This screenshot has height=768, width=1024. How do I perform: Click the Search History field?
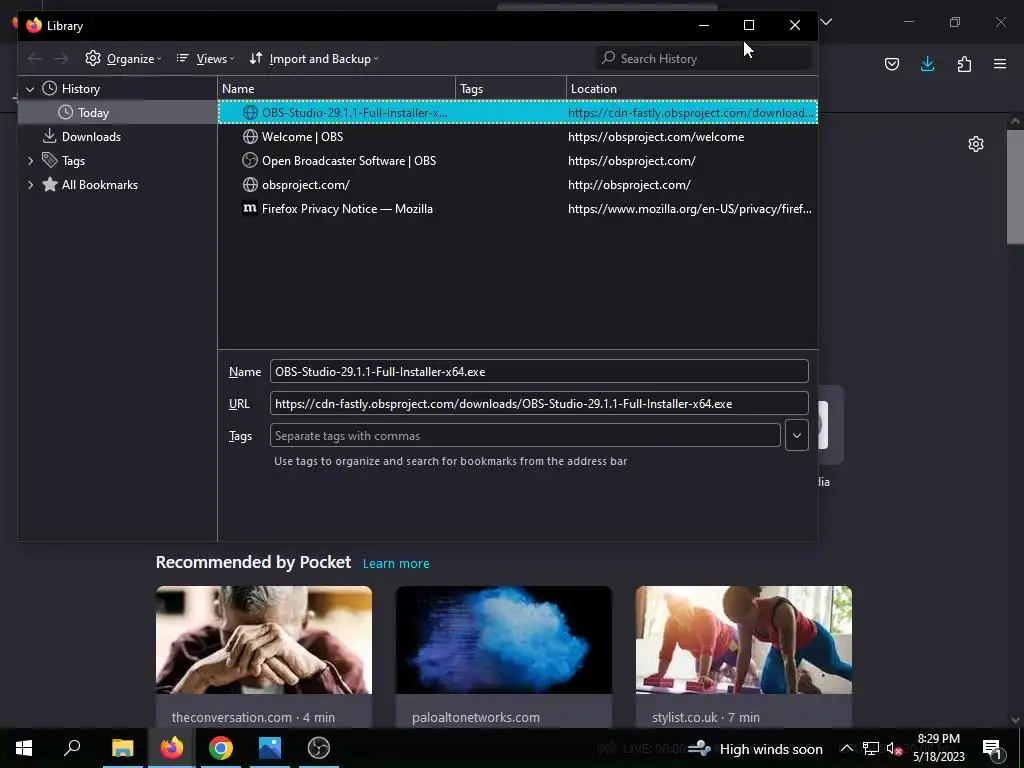tap(704, 59)
